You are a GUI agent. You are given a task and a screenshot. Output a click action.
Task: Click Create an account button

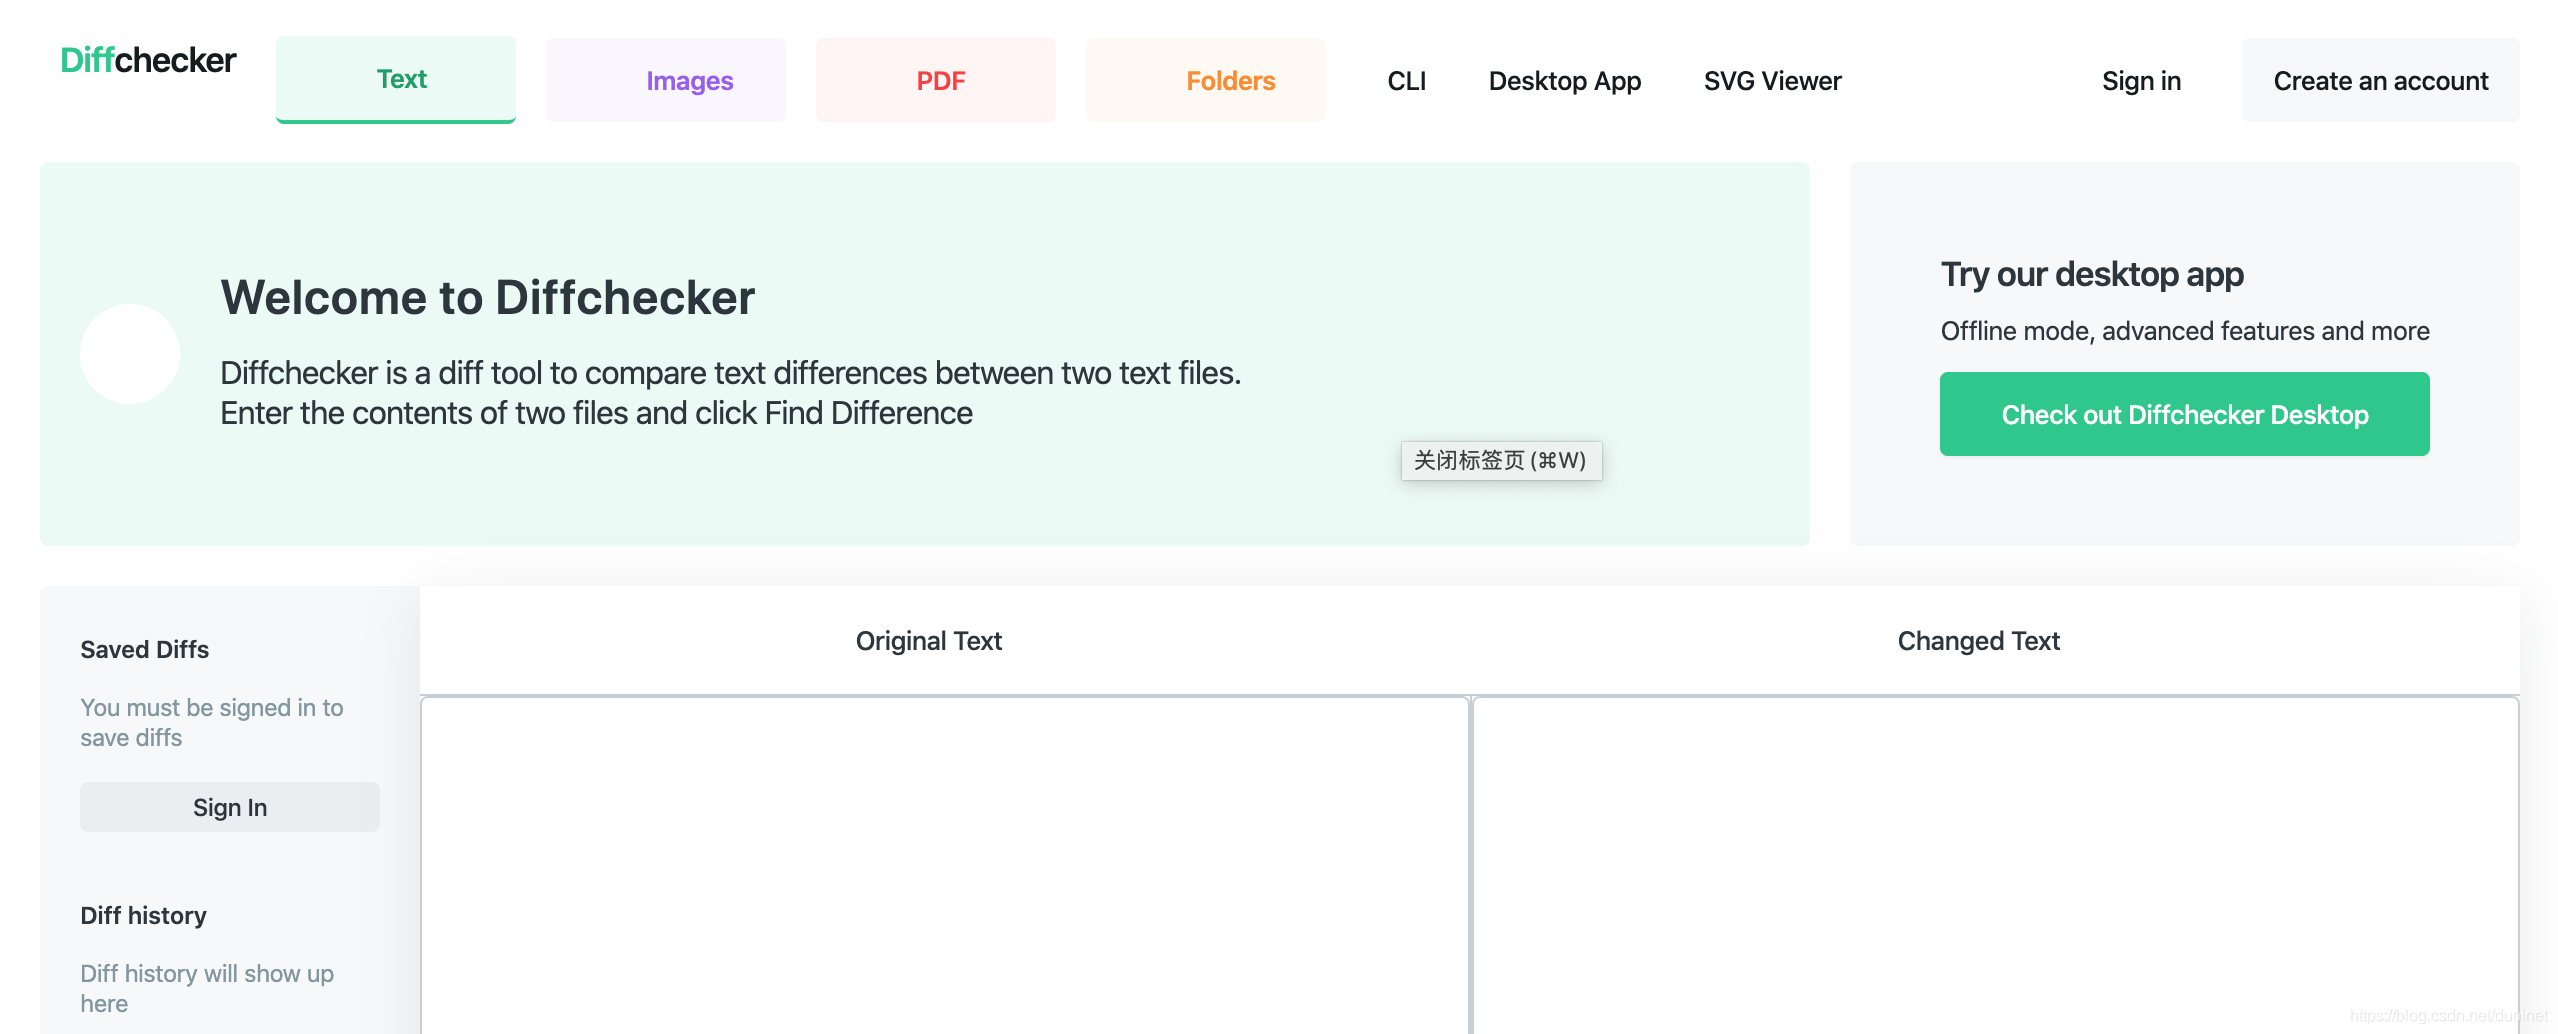click(x=2380, y=80)
